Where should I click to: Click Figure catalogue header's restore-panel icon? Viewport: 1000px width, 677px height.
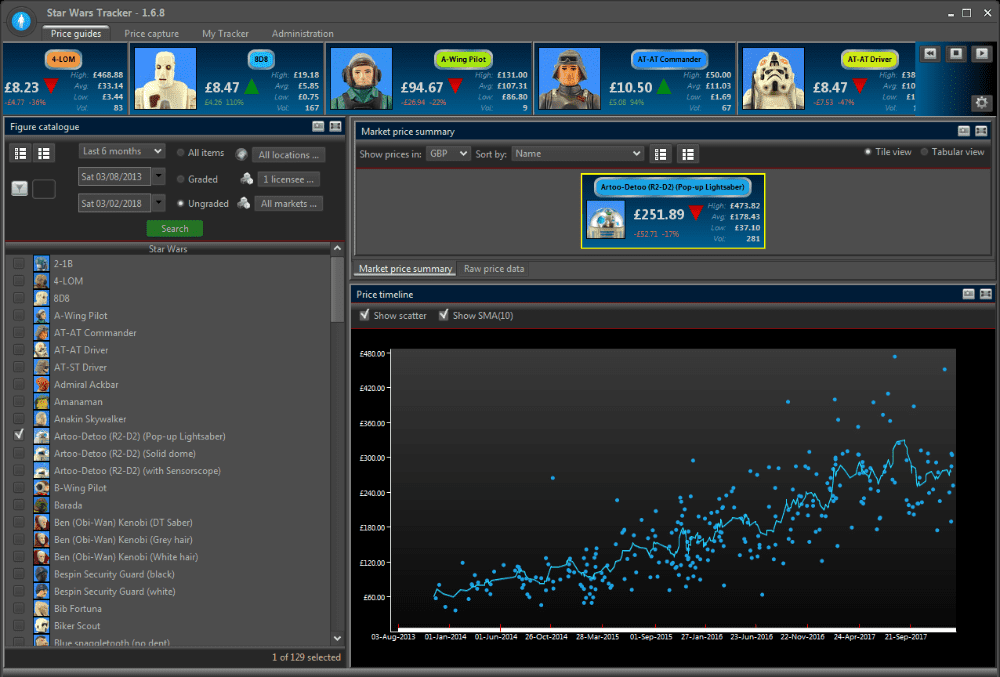click(318, 126)
